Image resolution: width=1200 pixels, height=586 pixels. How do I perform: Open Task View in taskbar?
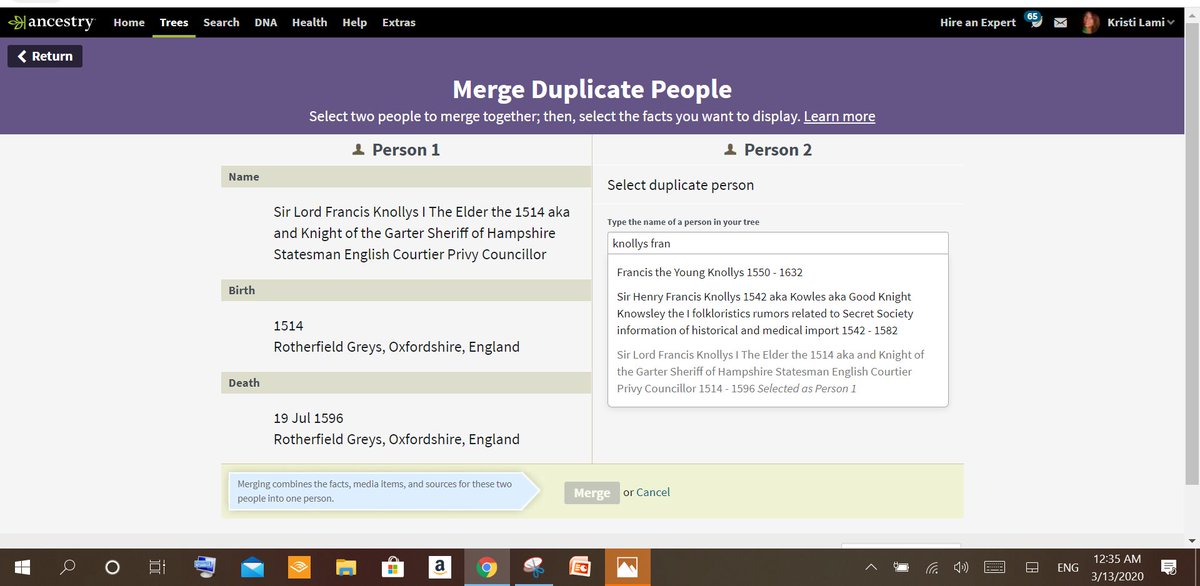(157, 567)
